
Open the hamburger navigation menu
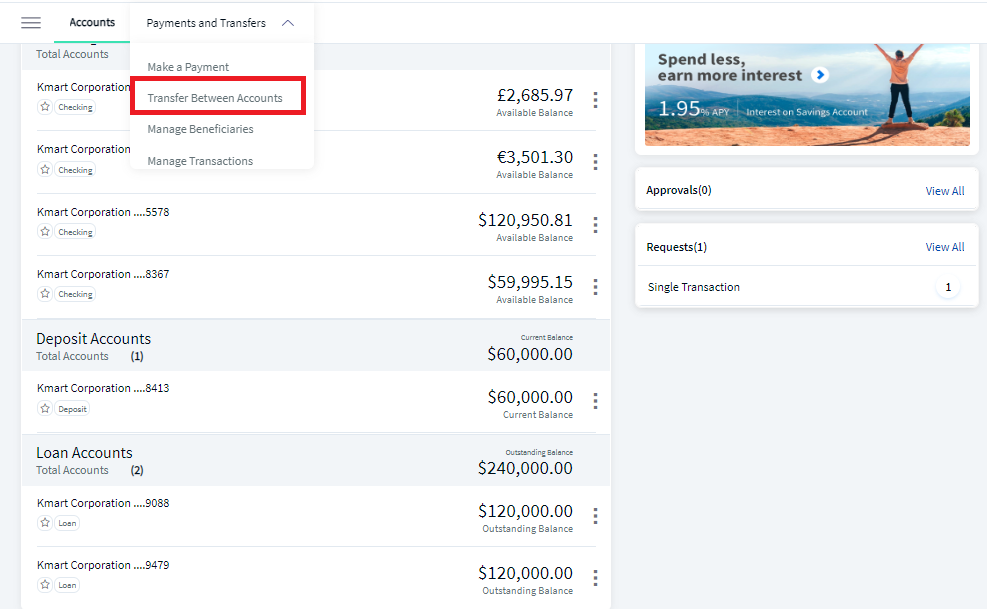31,23
